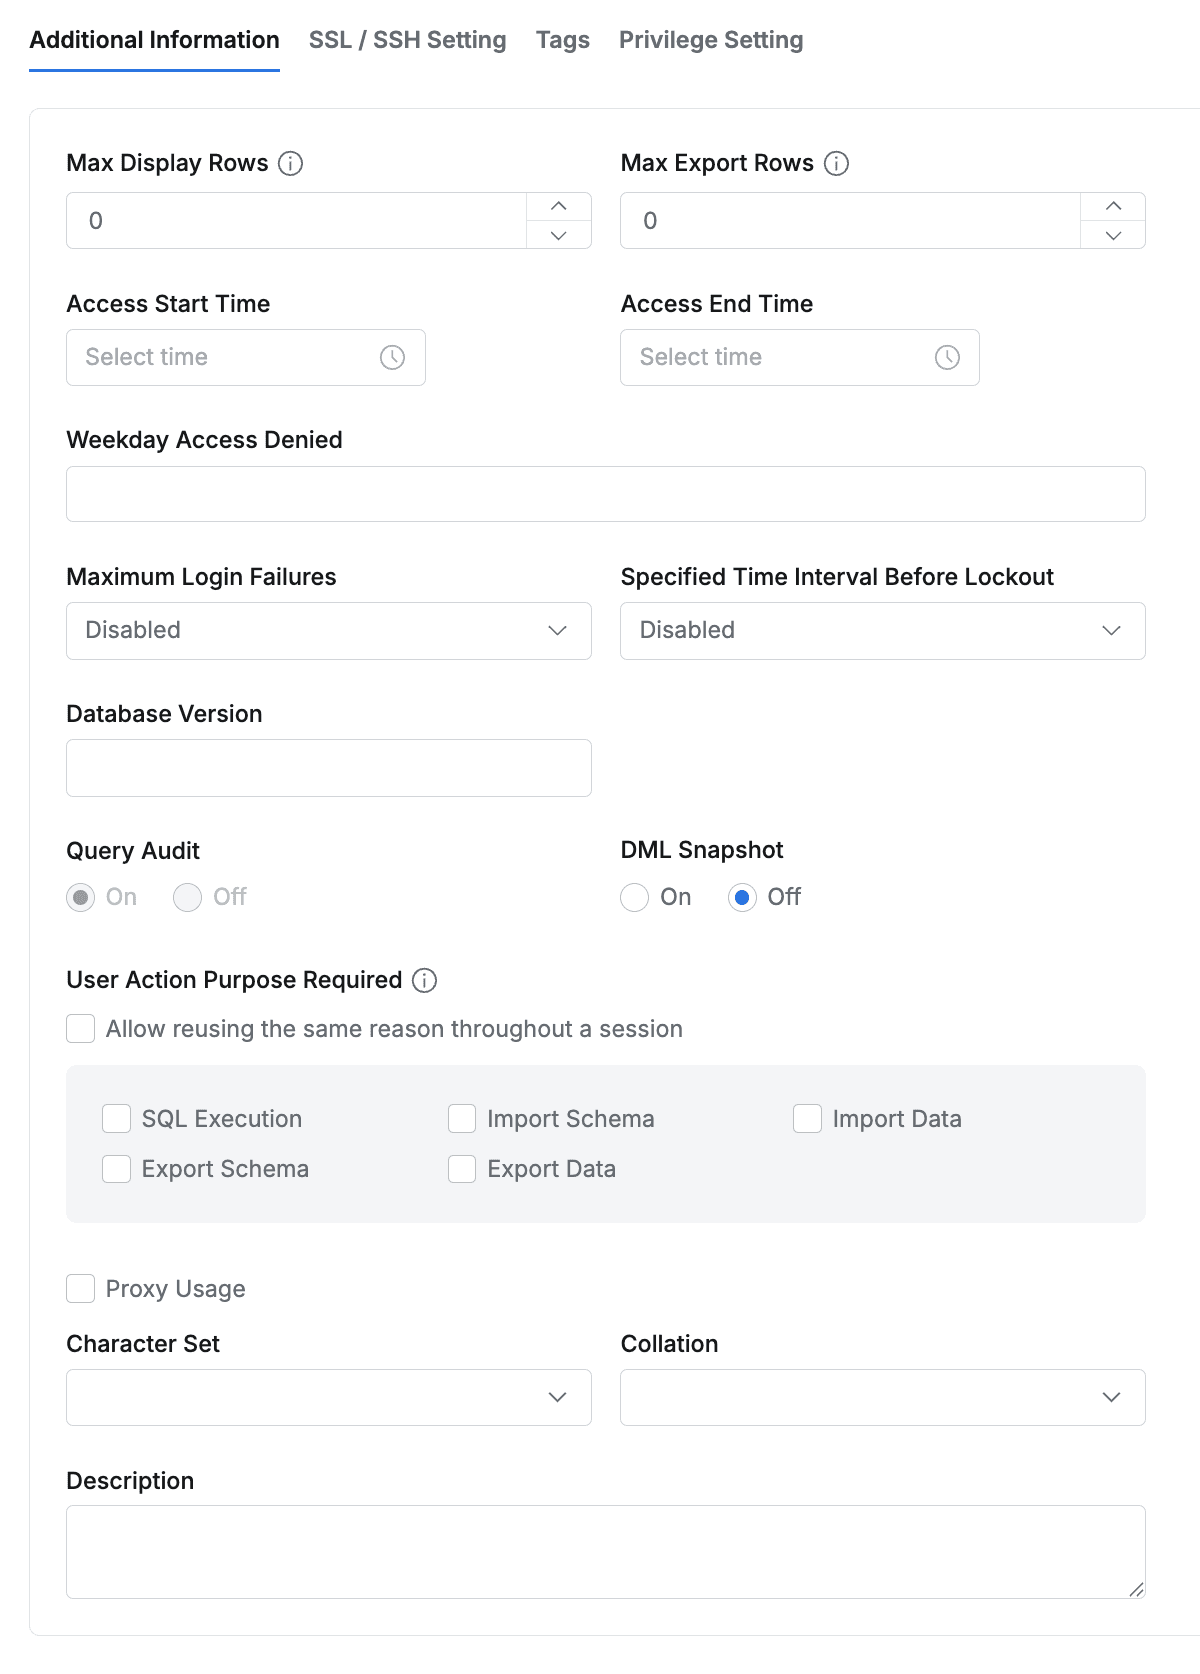The height and width of the screenshot is (1674, 1200).
Task: Turn on DML Snapshot
Action: 634,898
